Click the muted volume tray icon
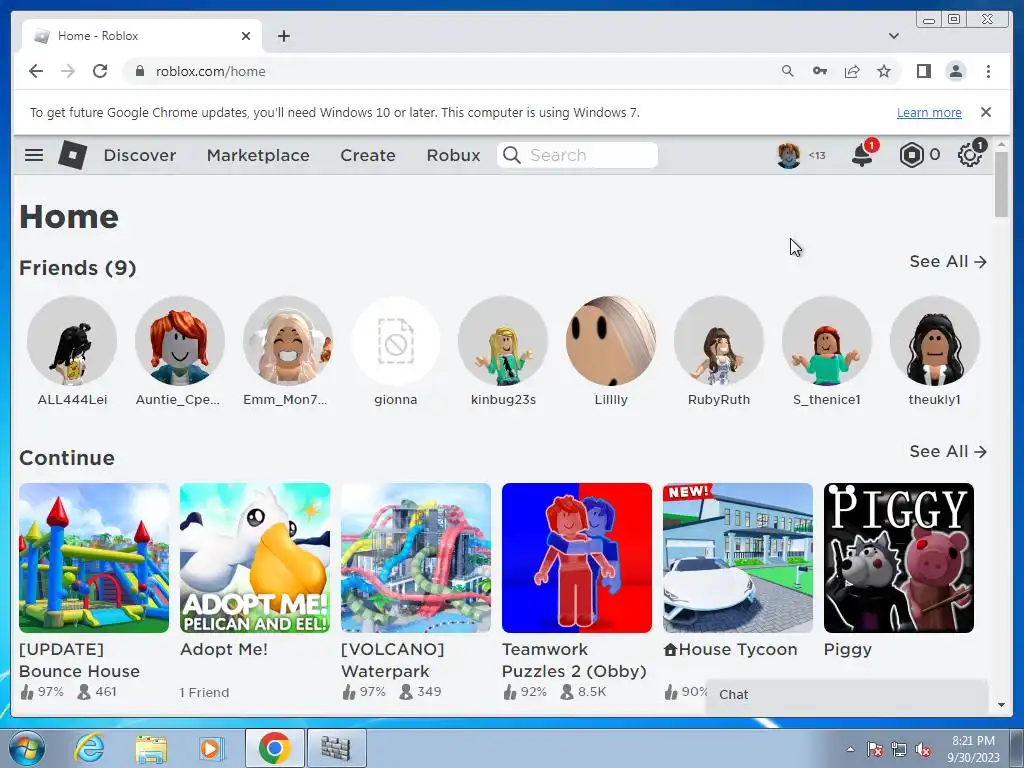The width and height of the screenshot is (1024, 768). tap(923, 750)
